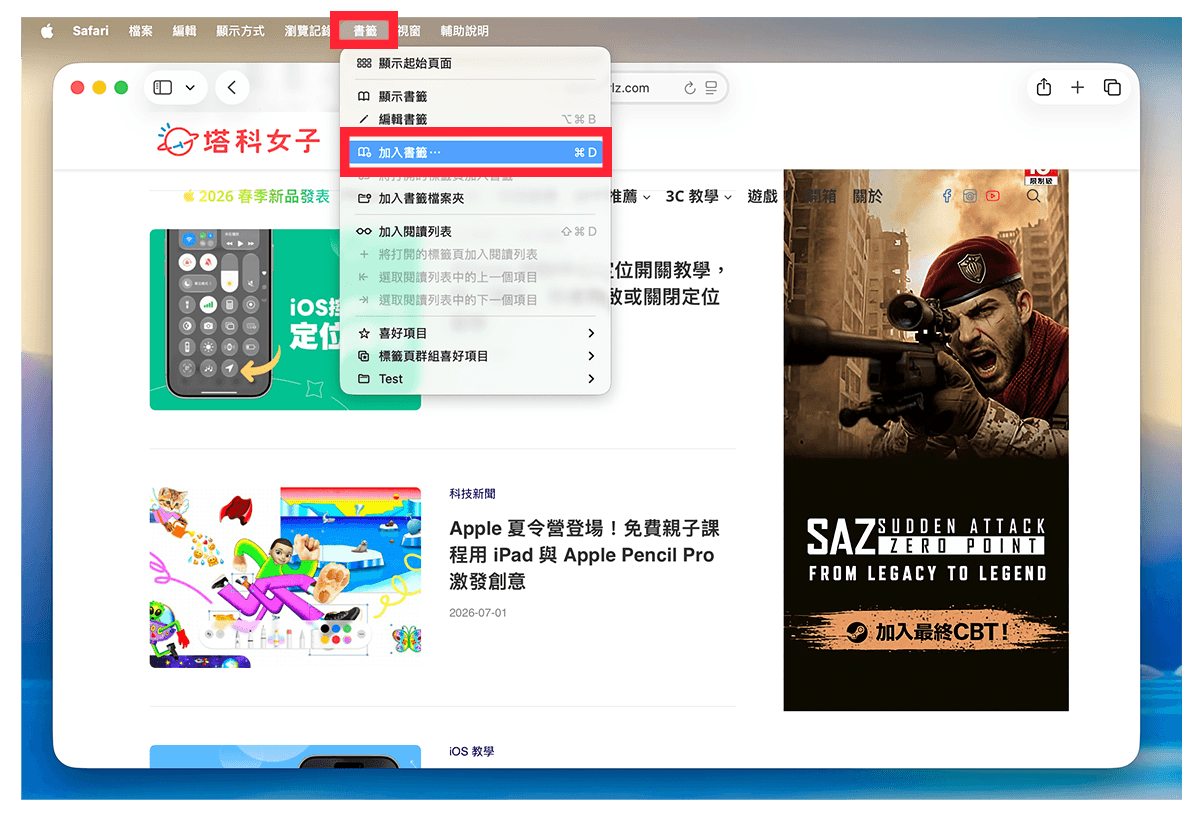Open the page menu icon in address bar

pyautogui.click(x=712, y=89)
